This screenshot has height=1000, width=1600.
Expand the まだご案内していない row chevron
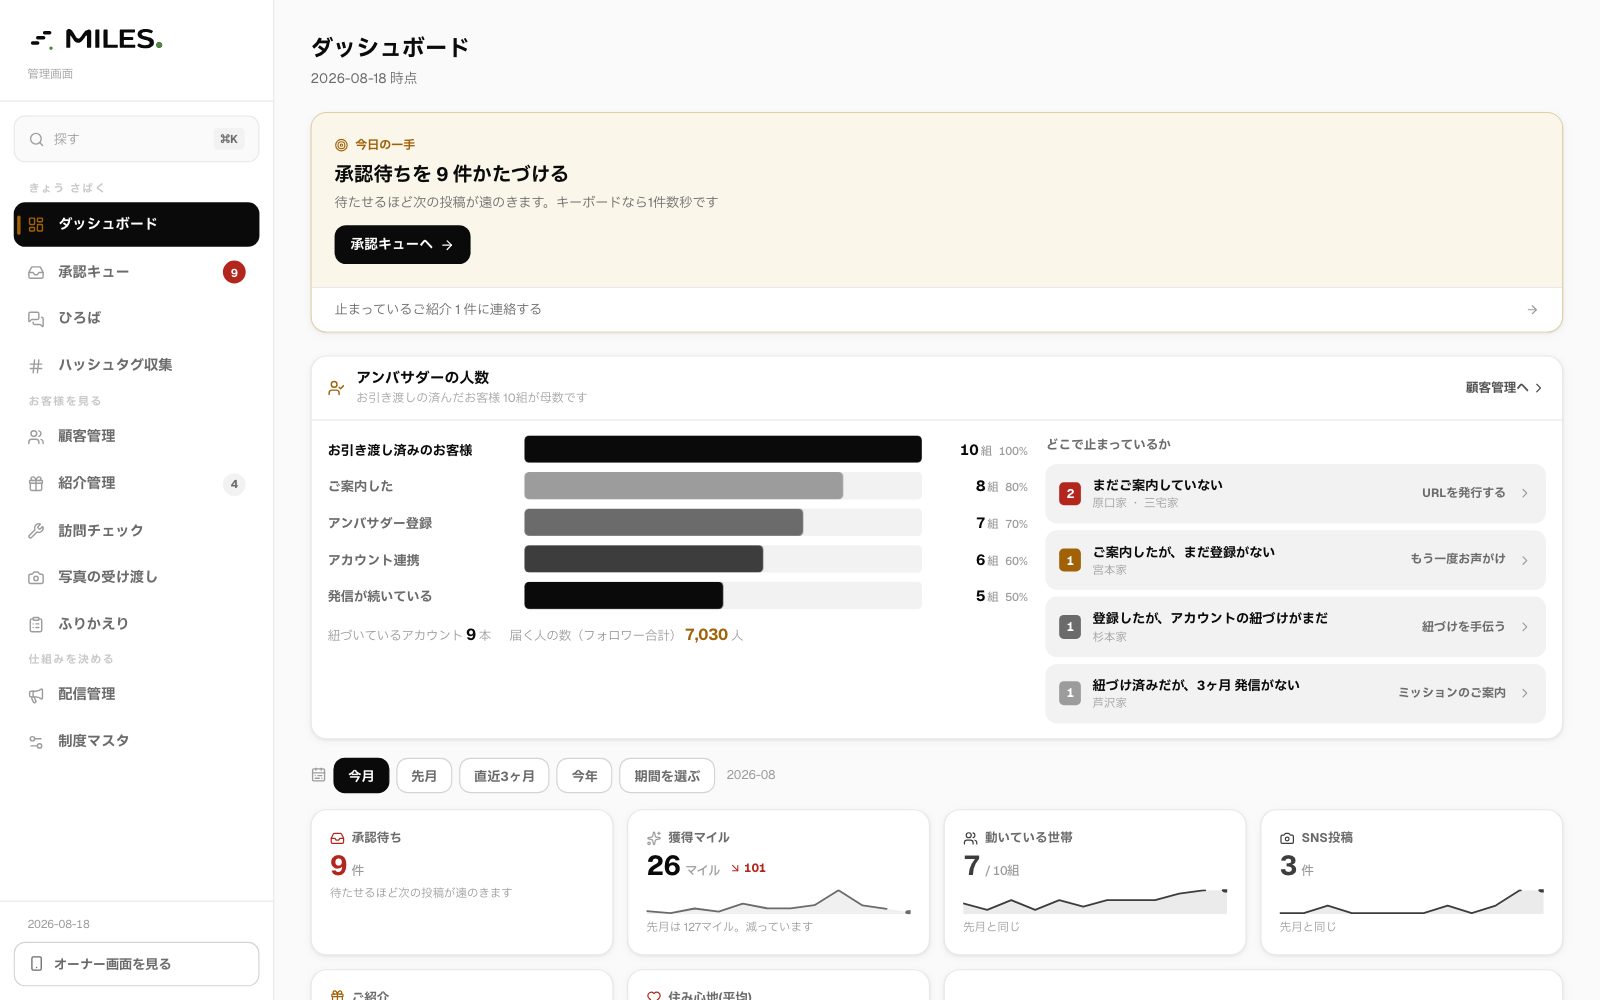1525,493
